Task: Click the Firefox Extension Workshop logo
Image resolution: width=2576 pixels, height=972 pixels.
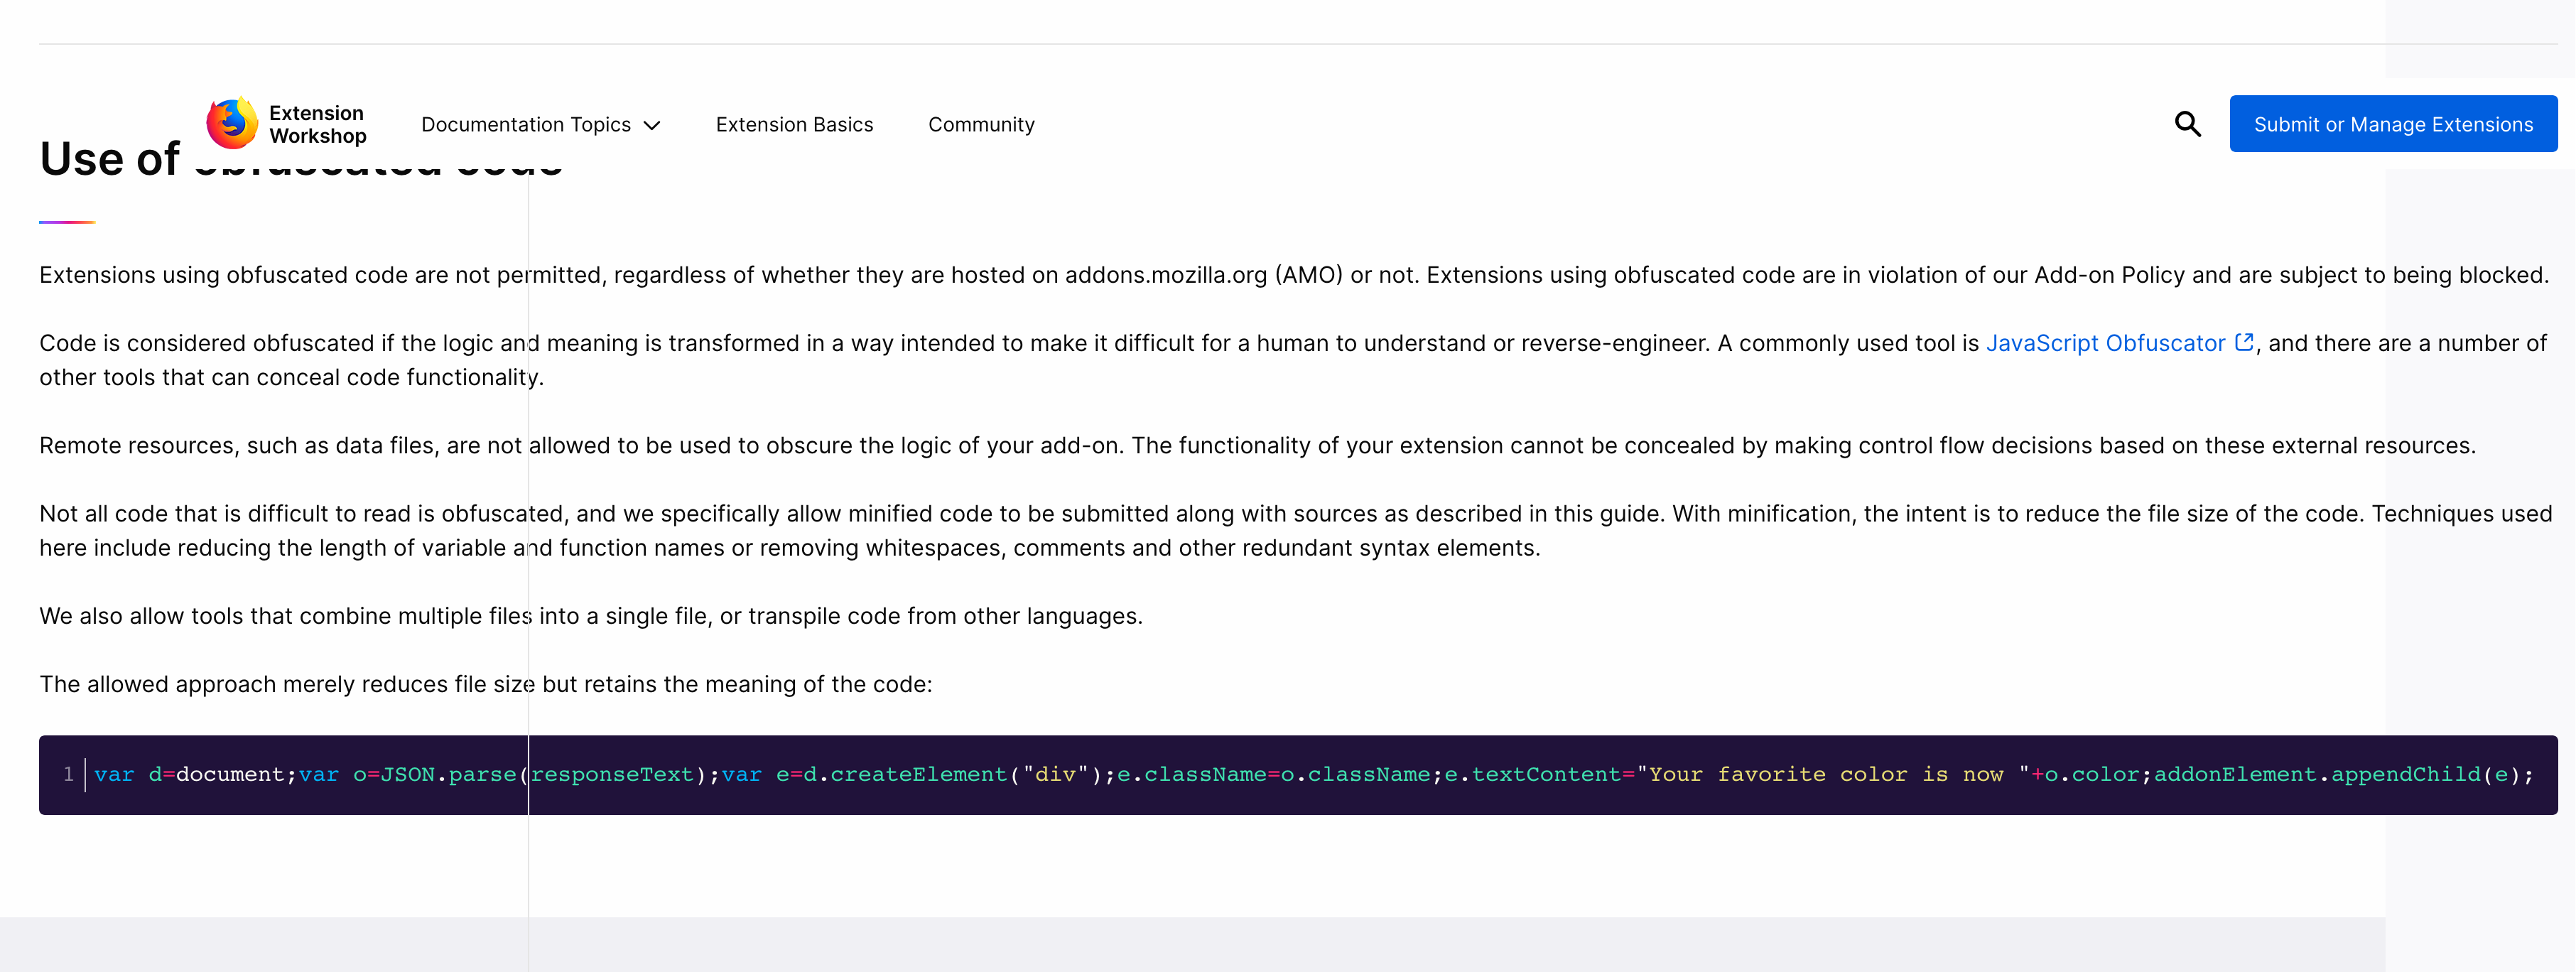Action: pos(232,124)
